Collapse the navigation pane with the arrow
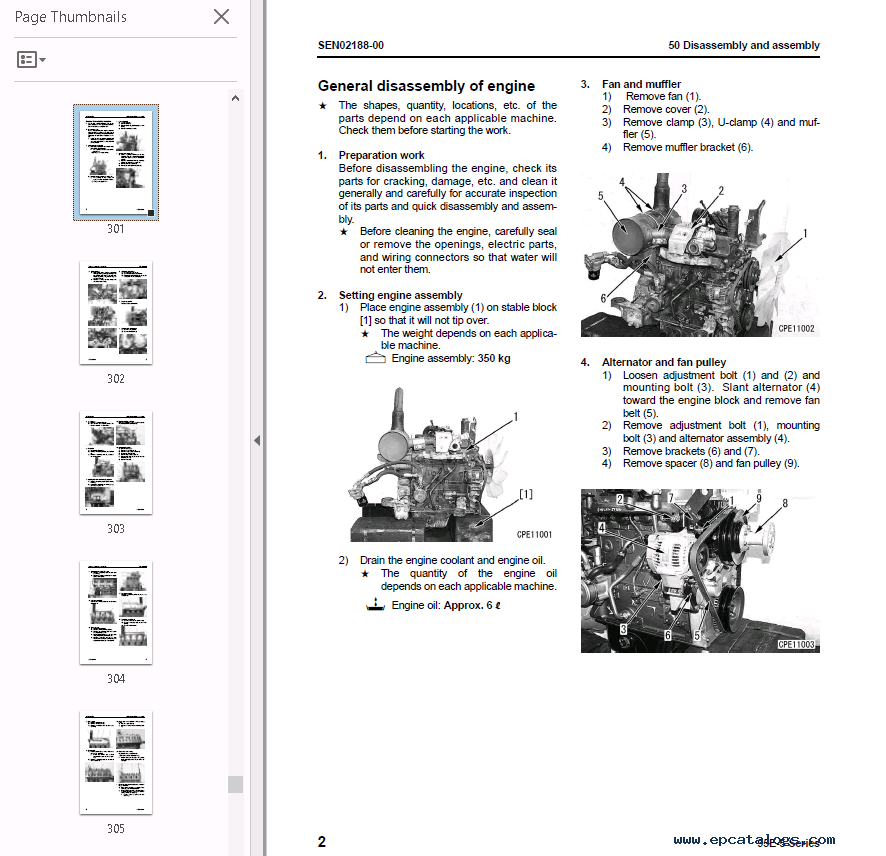 click(x=257, y=440)
